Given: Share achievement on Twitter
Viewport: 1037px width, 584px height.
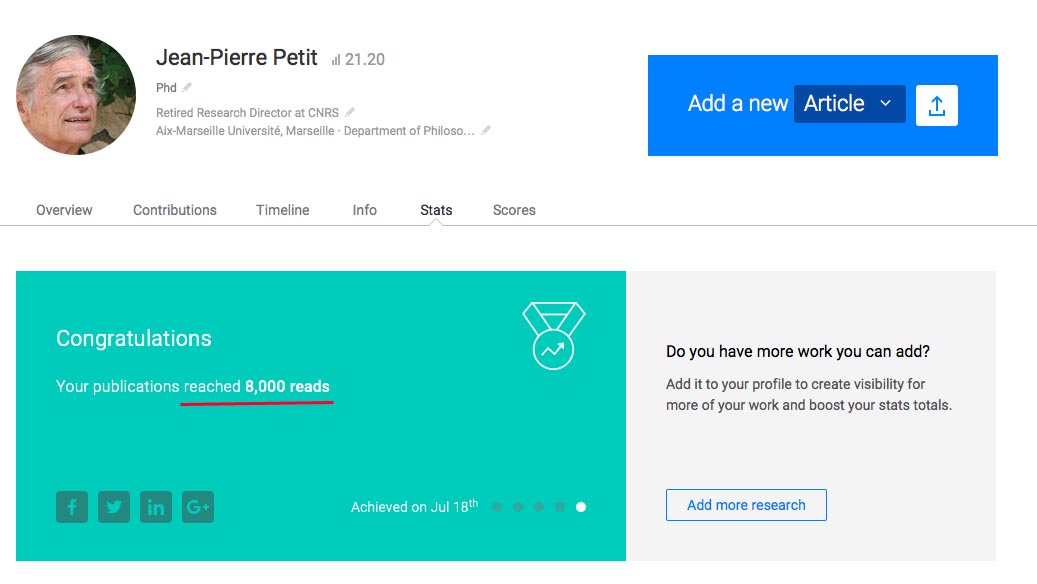Looking at the screenshot, I should coord(114,507).
